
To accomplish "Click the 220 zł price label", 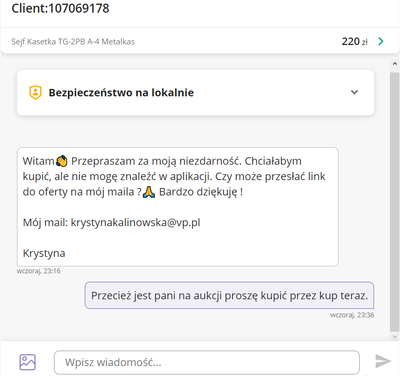I will (355, 41).
